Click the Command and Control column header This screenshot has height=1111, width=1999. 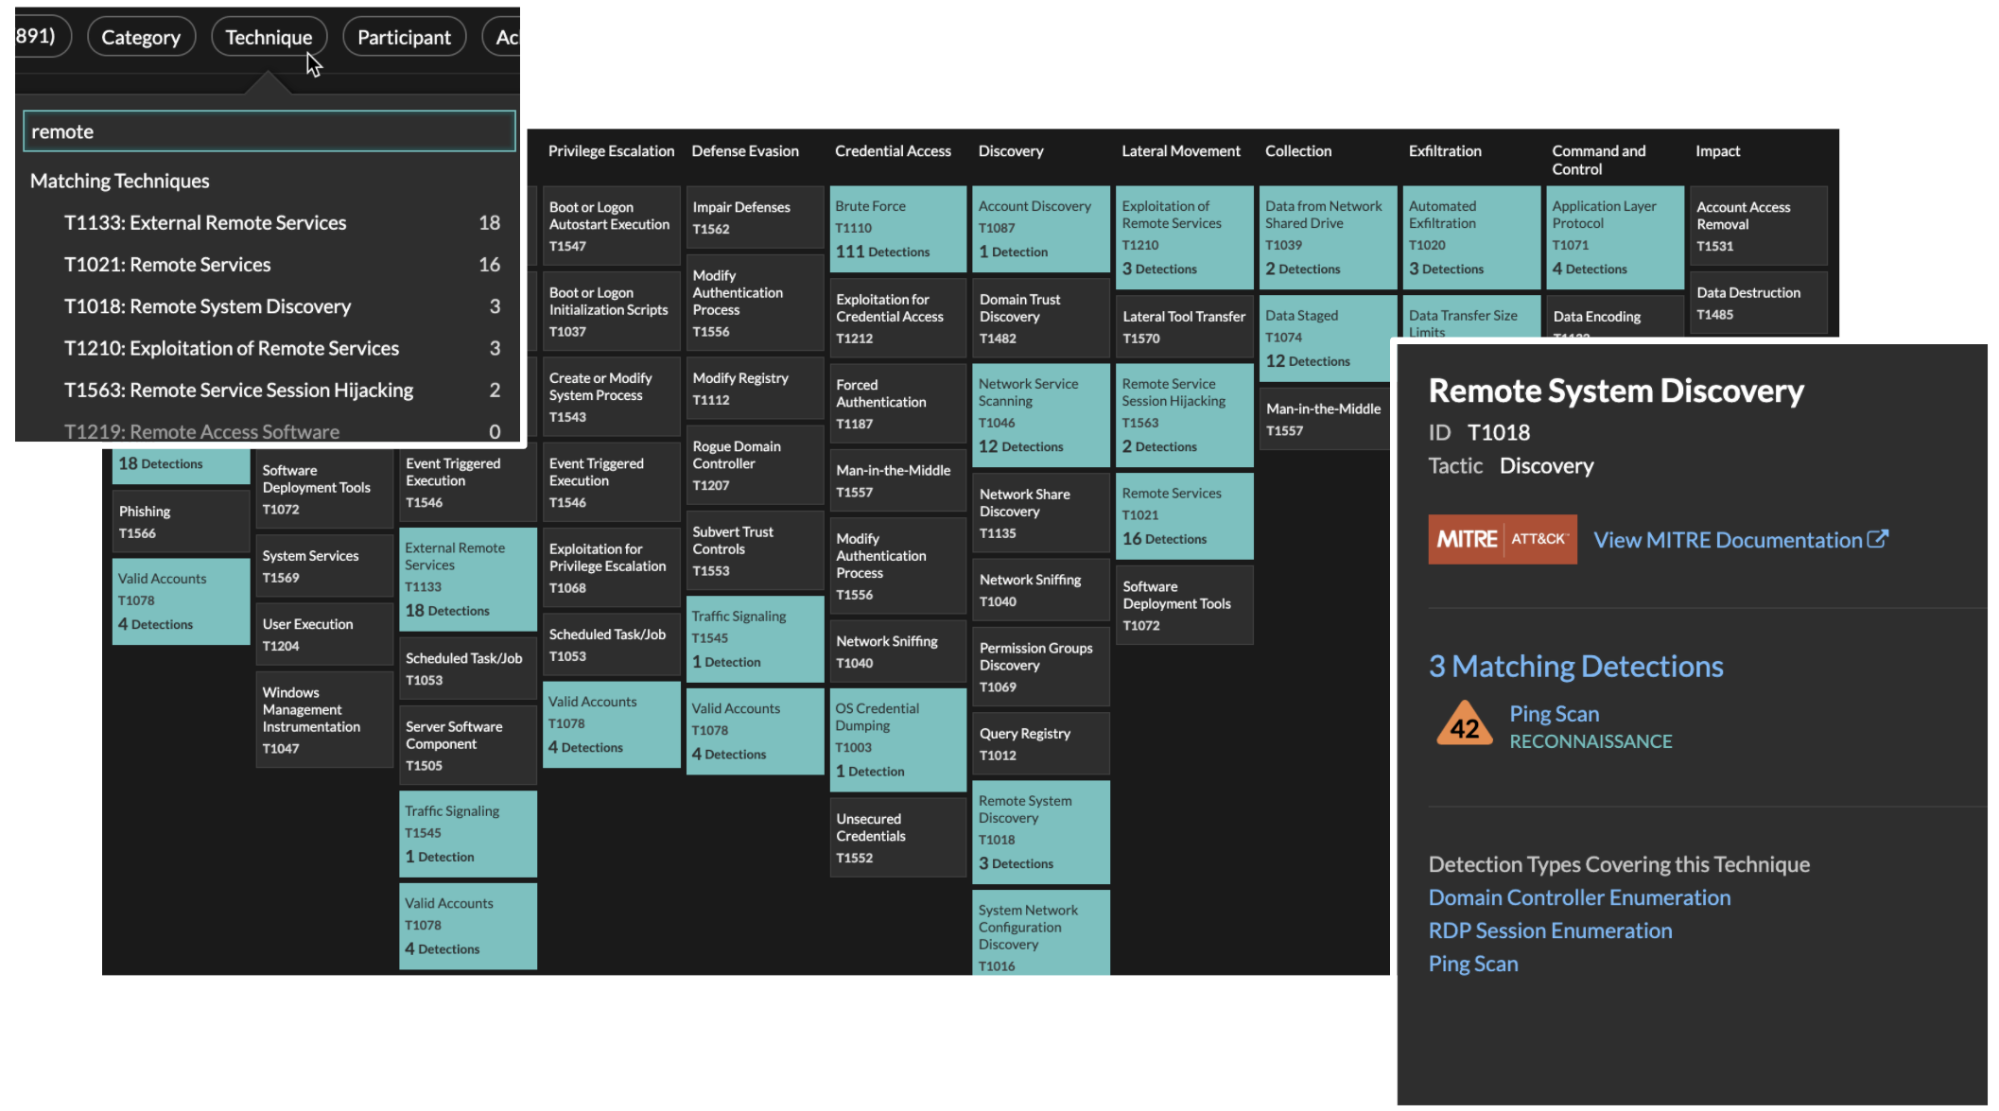[x=1598, y=160]
